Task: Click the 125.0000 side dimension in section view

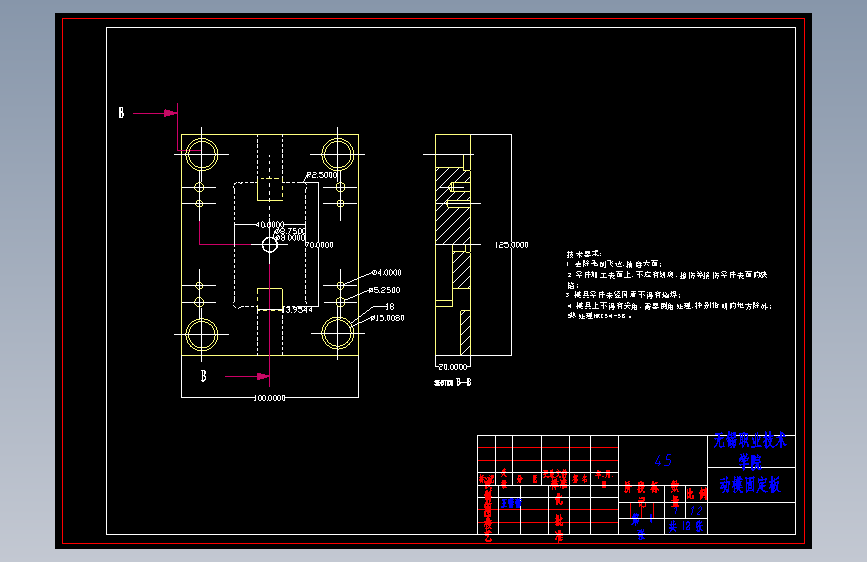Action: 511,244
